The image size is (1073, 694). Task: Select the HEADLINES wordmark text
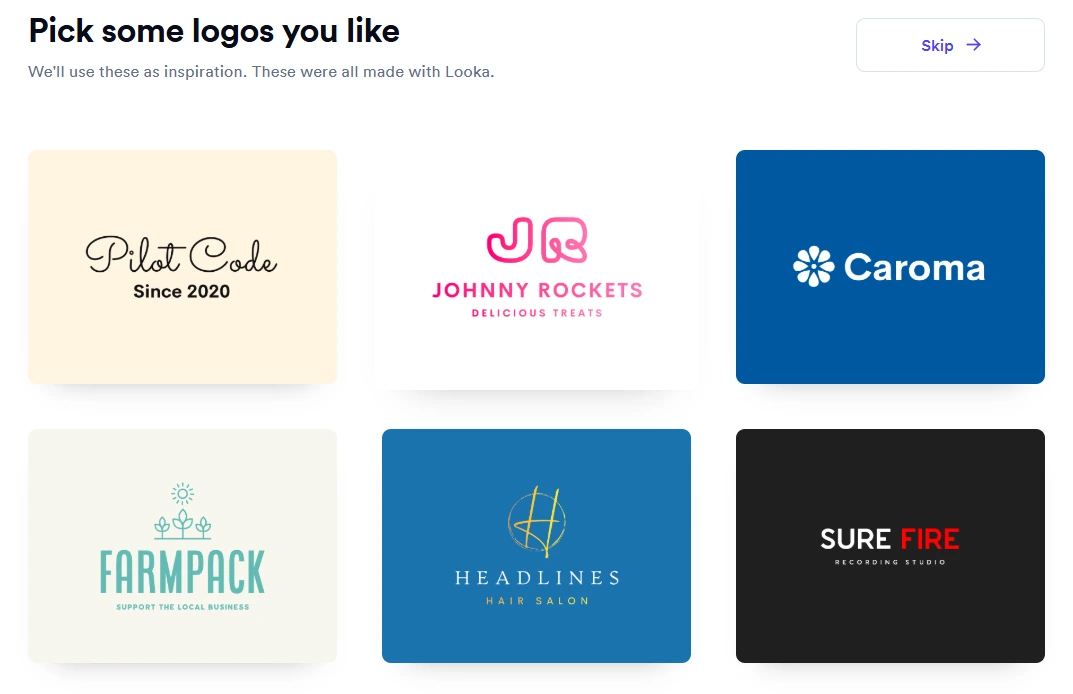point(537,578)
